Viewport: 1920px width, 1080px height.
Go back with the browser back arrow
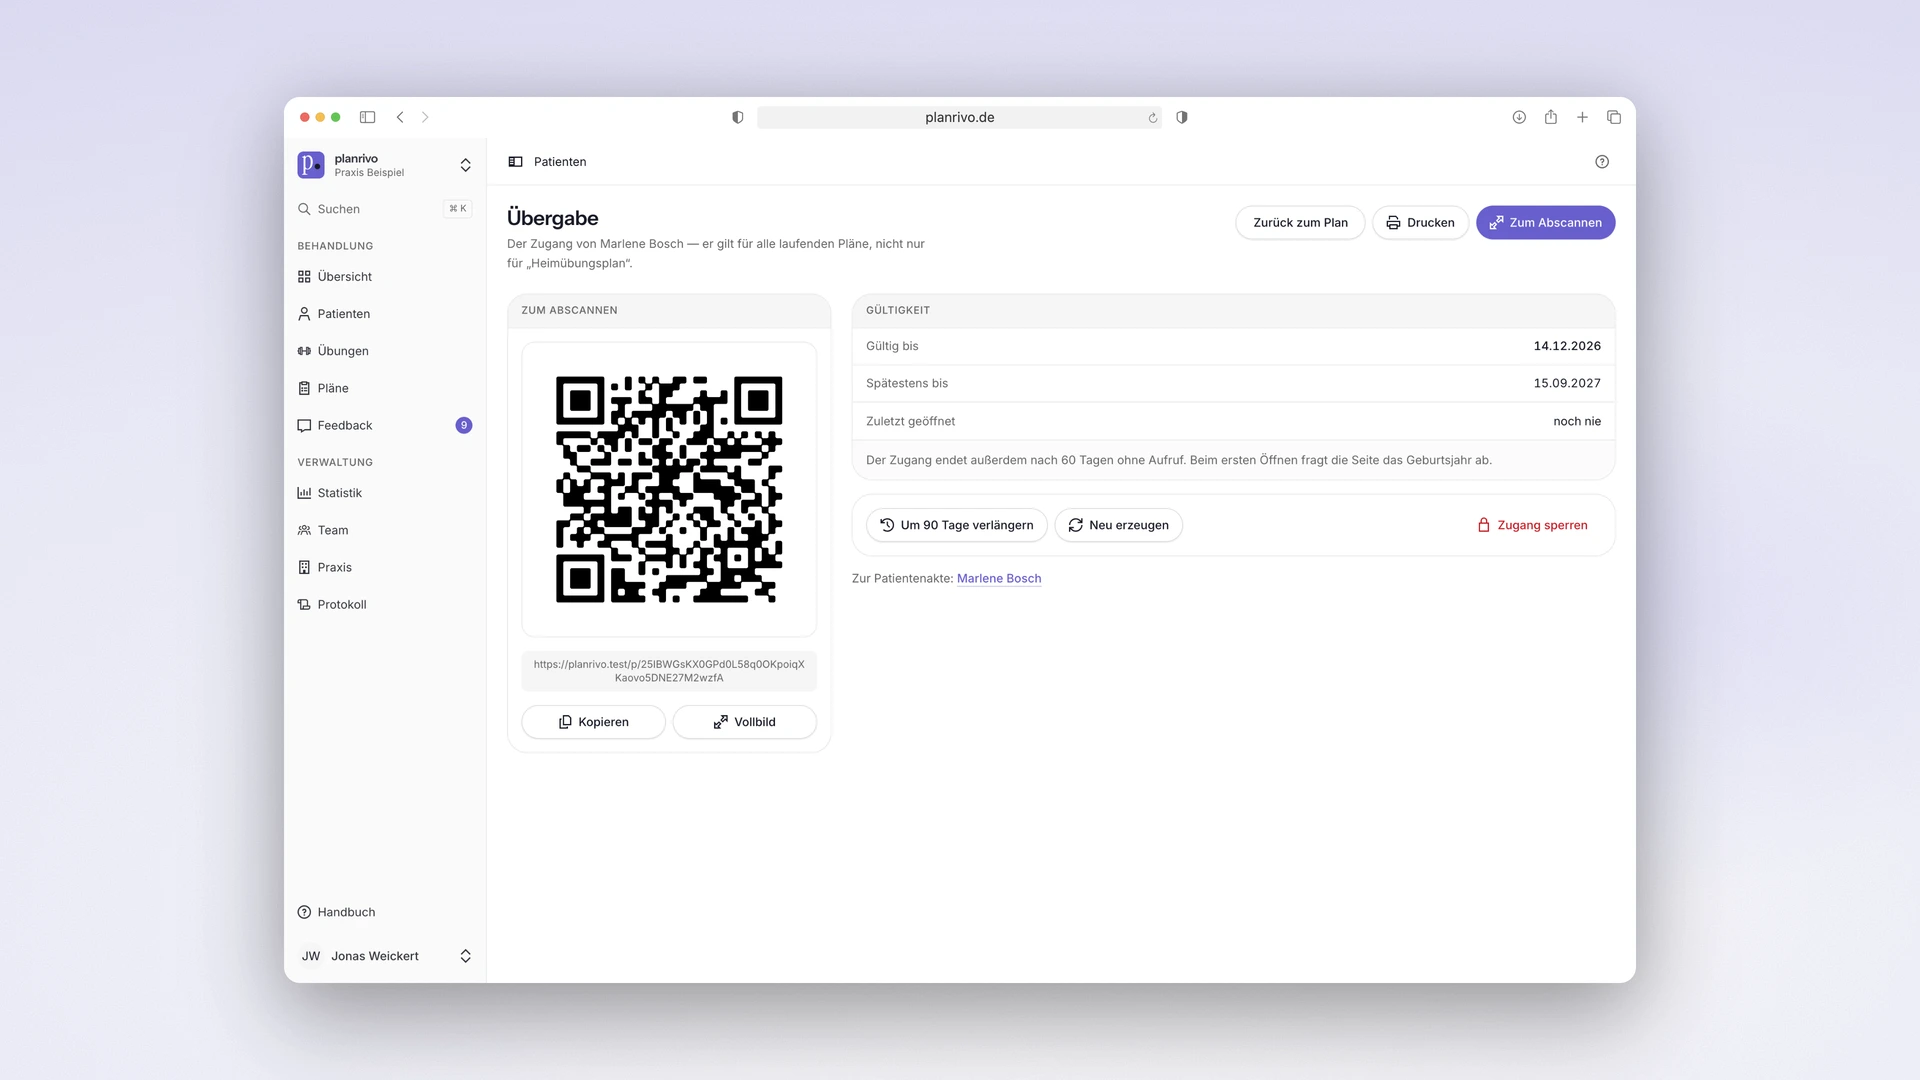click(400, 117)
